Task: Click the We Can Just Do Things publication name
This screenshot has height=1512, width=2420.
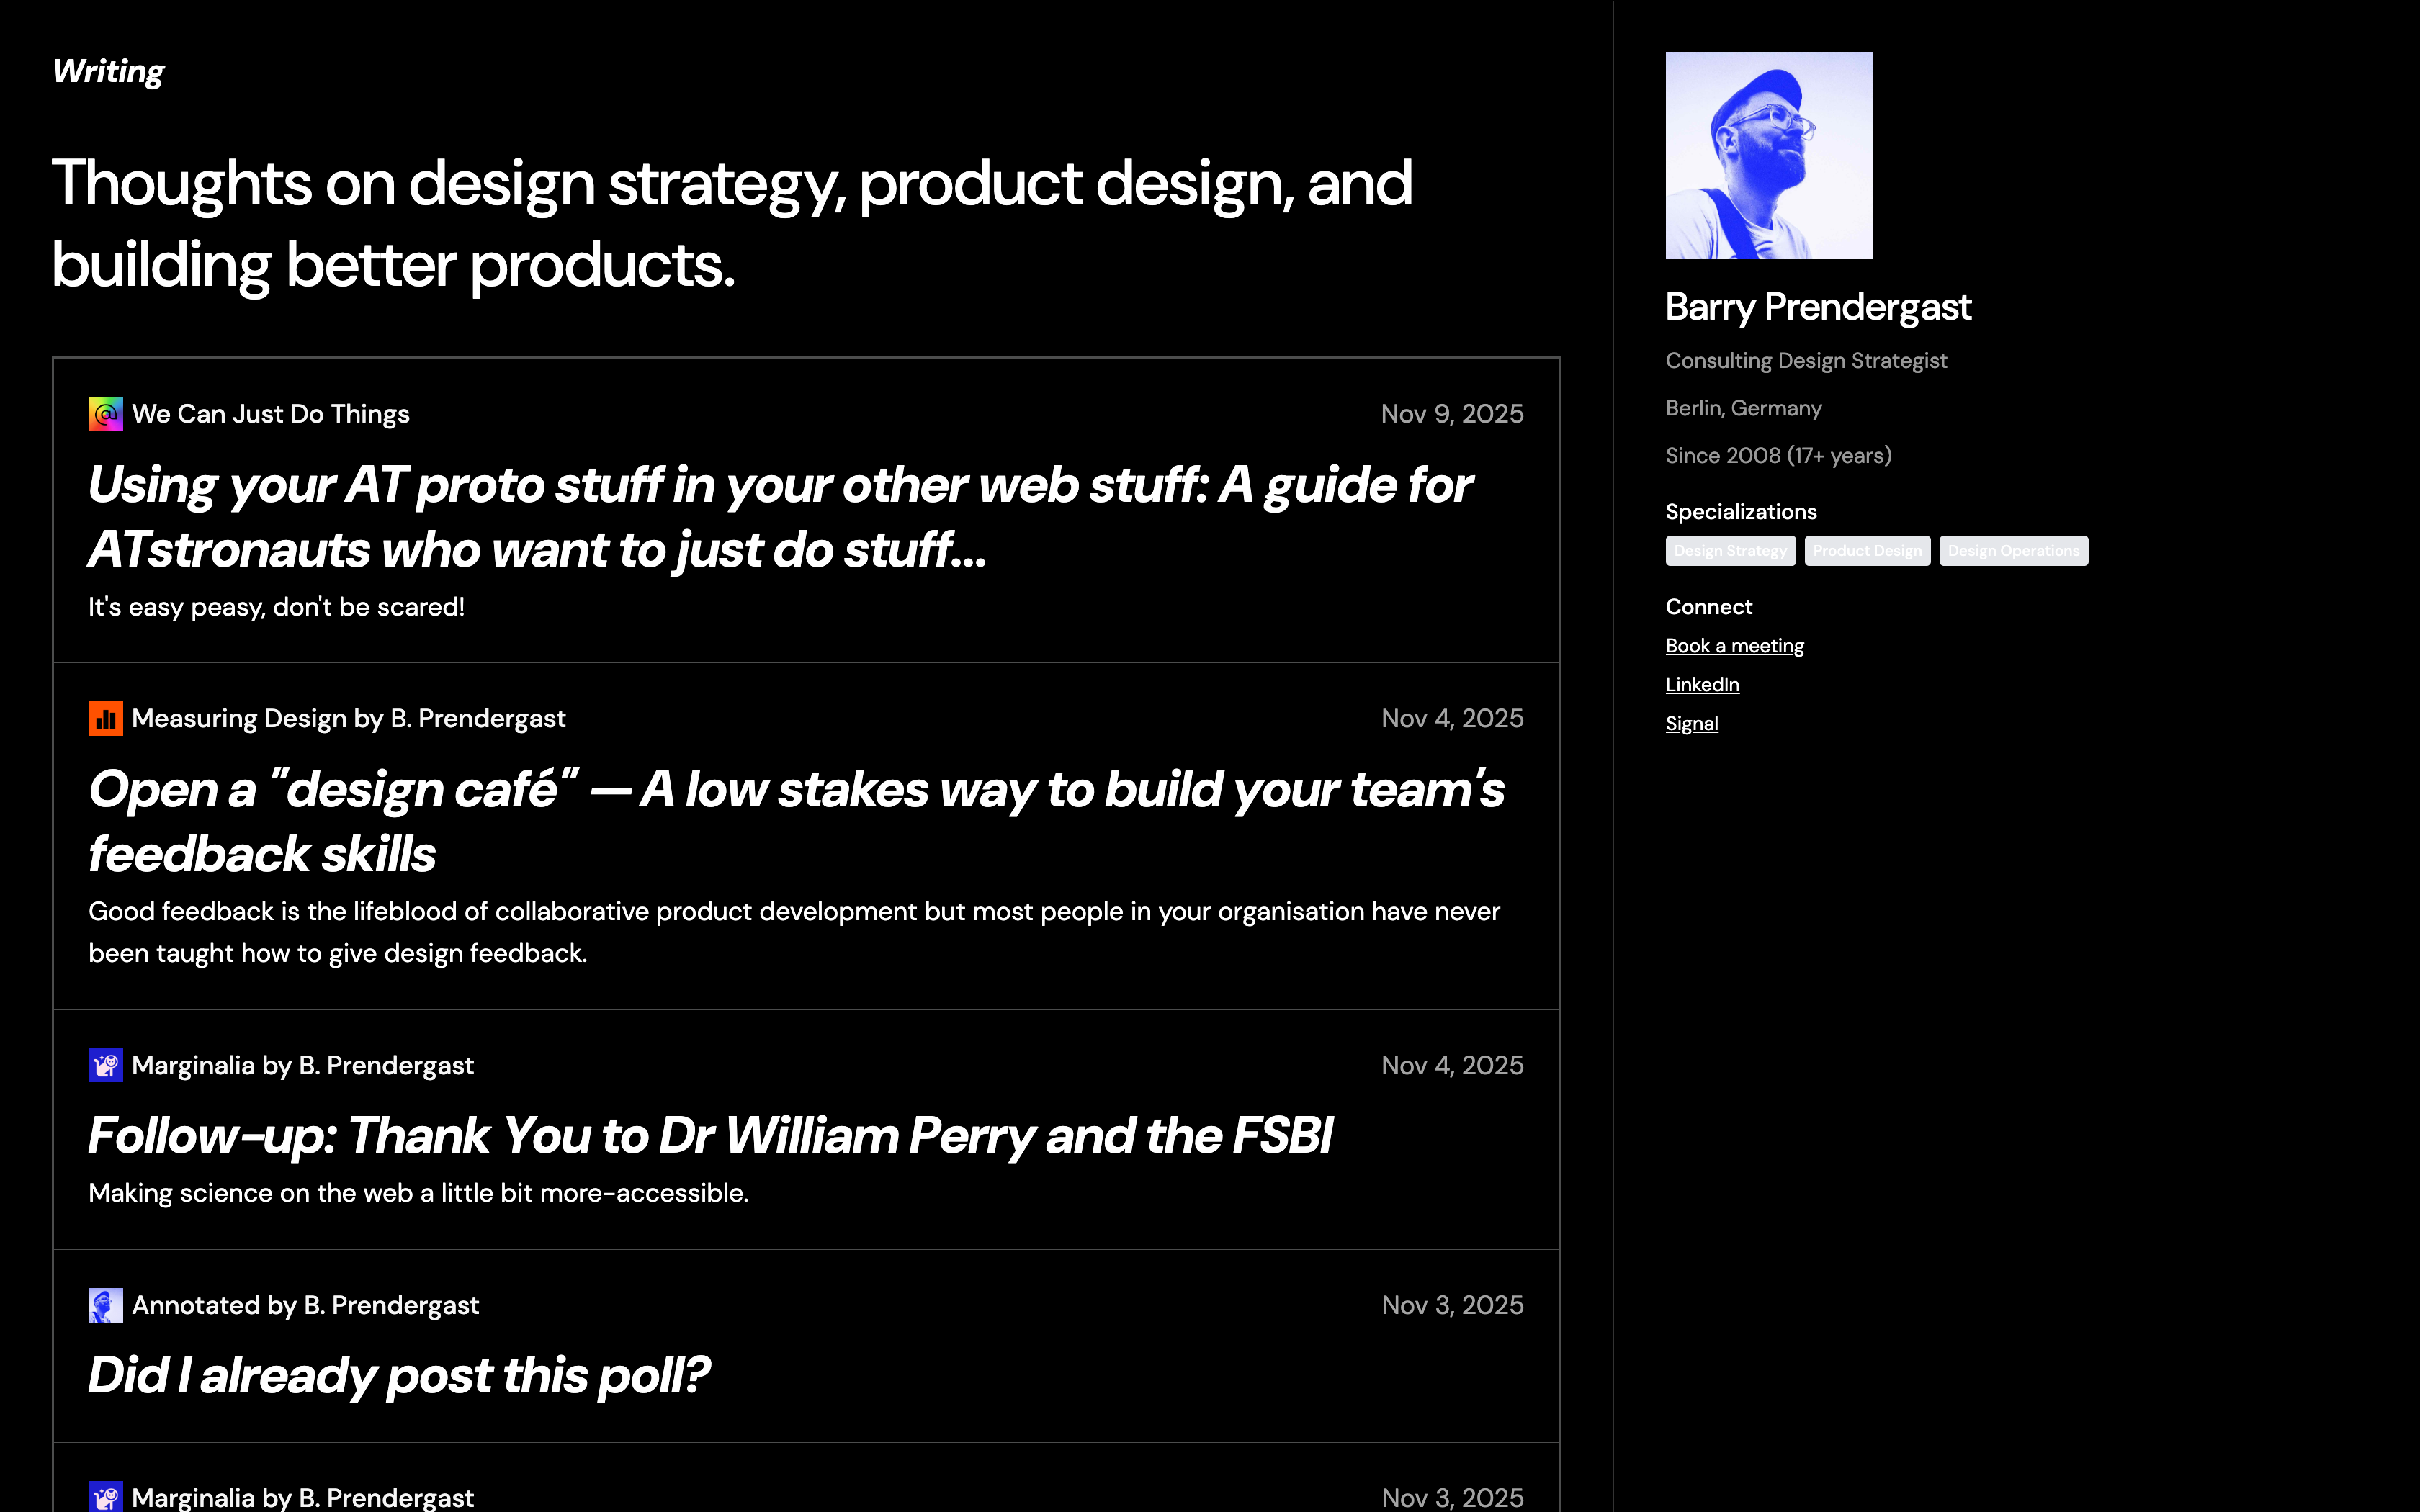Action: point(270,414)
